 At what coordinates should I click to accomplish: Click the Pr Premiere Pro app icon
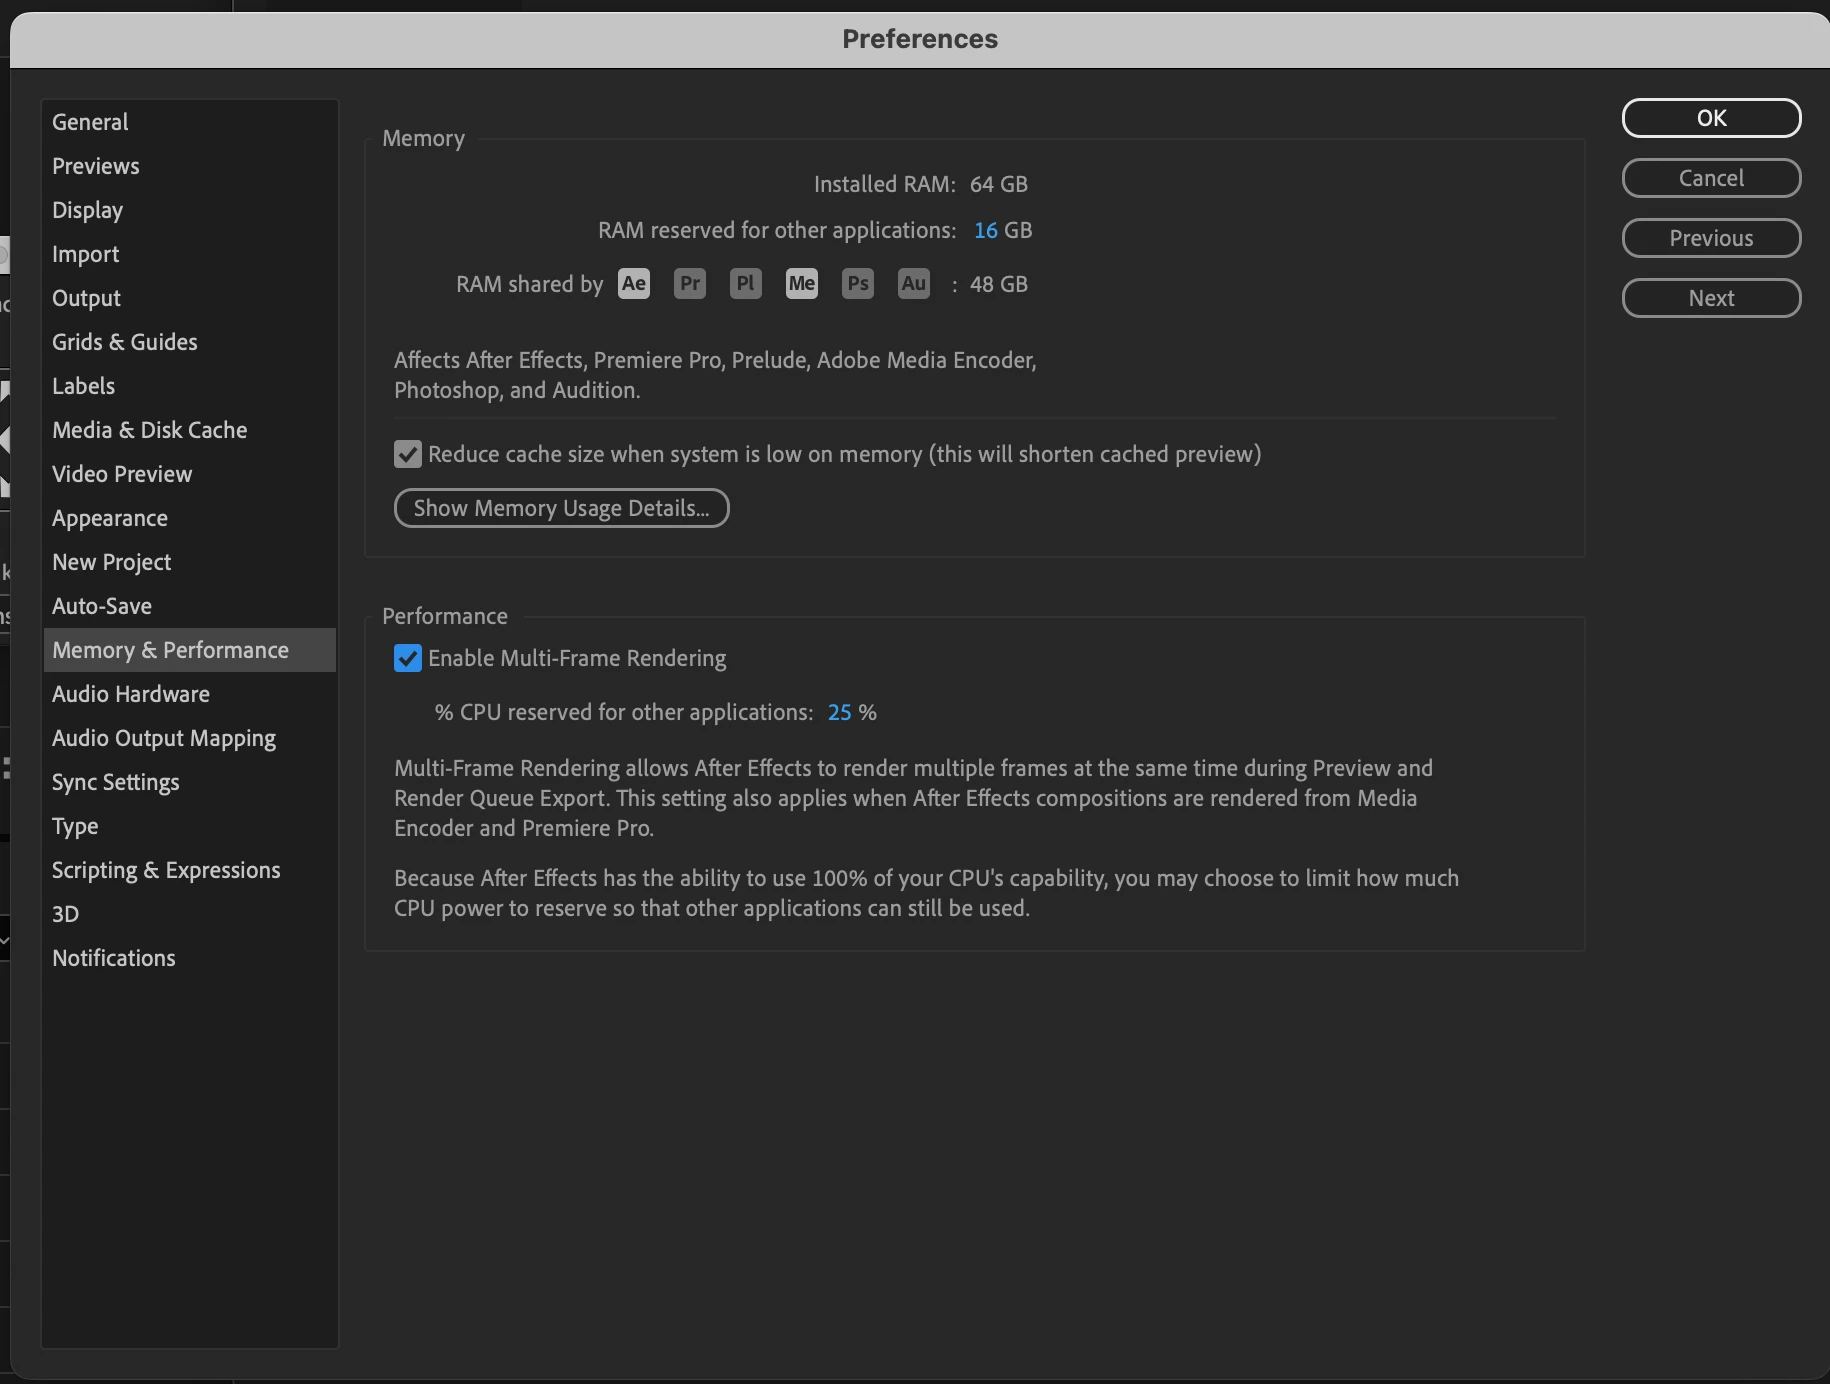point(690,284)
